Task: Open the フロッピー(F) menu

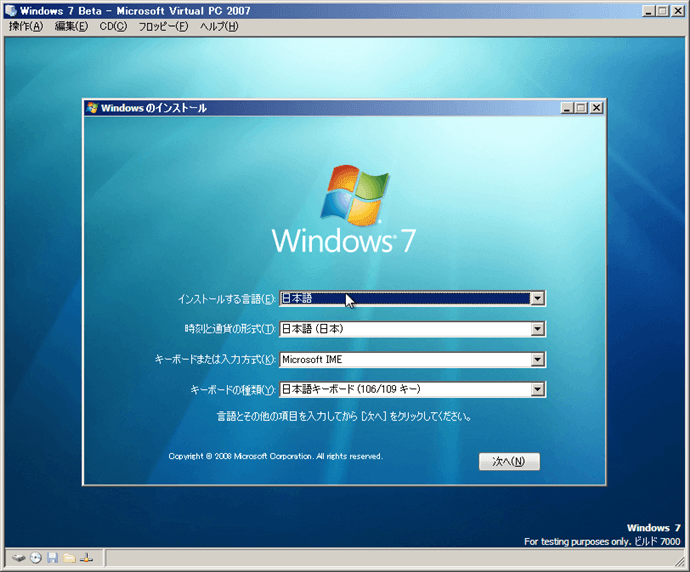Action: pos(163,26)
